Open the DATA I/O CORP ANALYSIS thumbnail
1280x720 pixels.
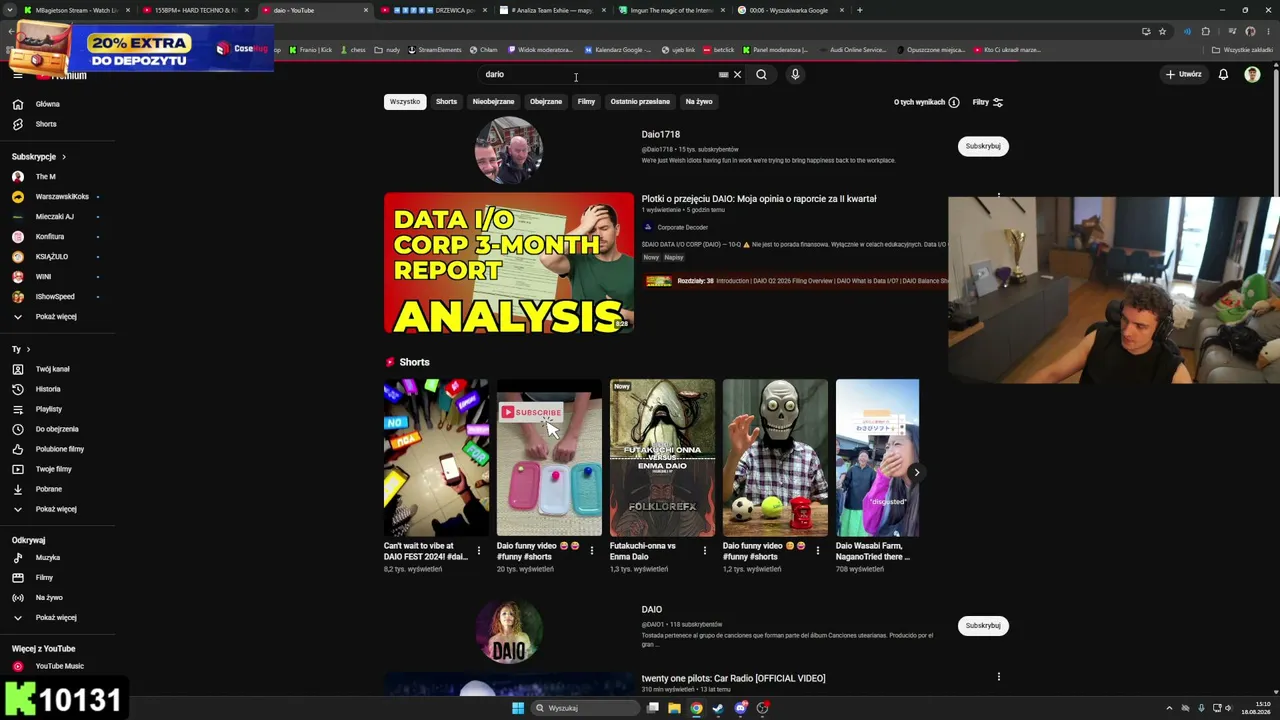tap(509, 263)
